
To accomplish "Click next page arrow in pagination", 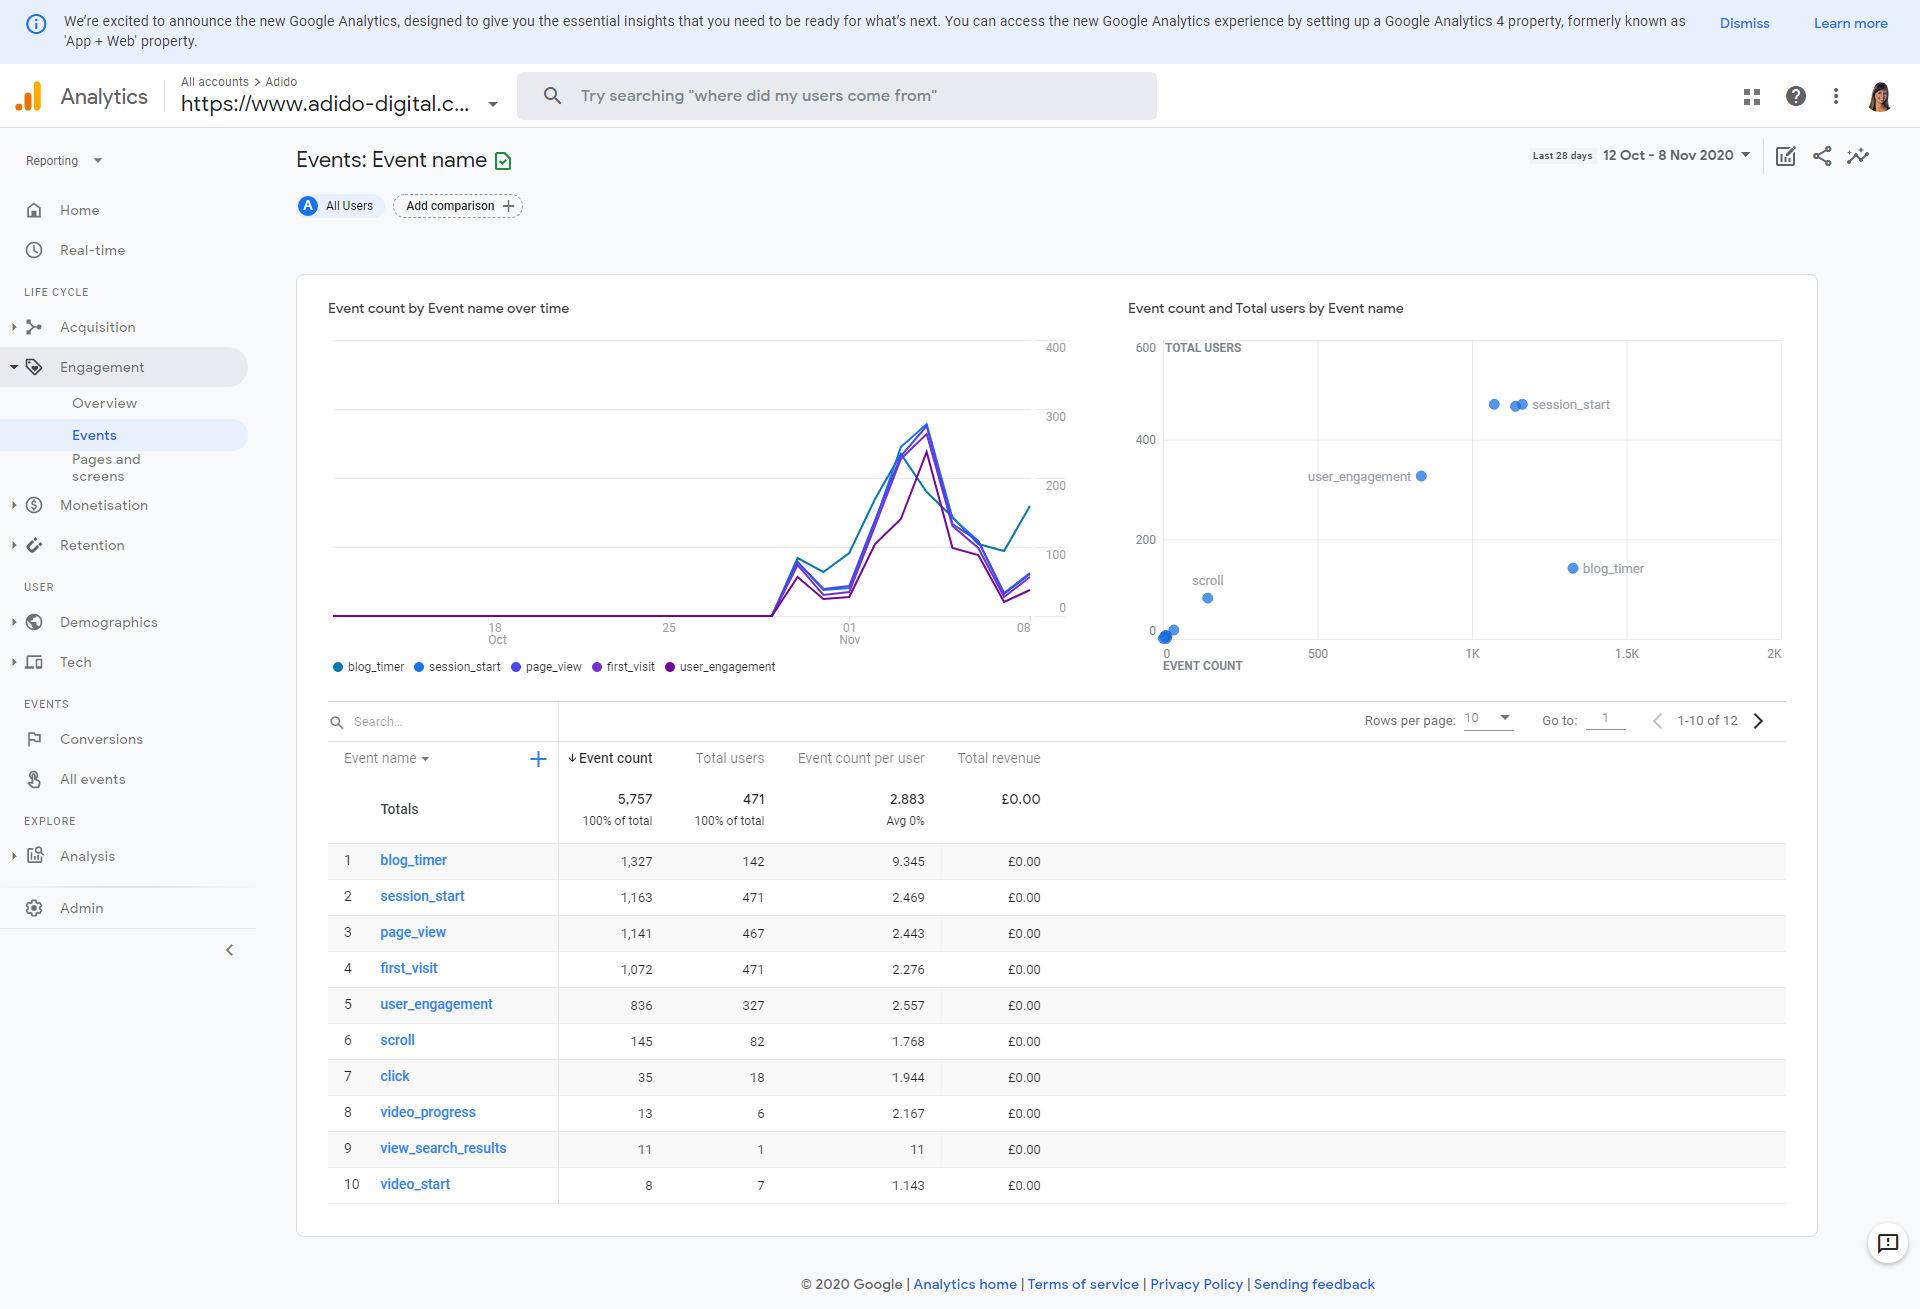I will (x=1762, y=721).
